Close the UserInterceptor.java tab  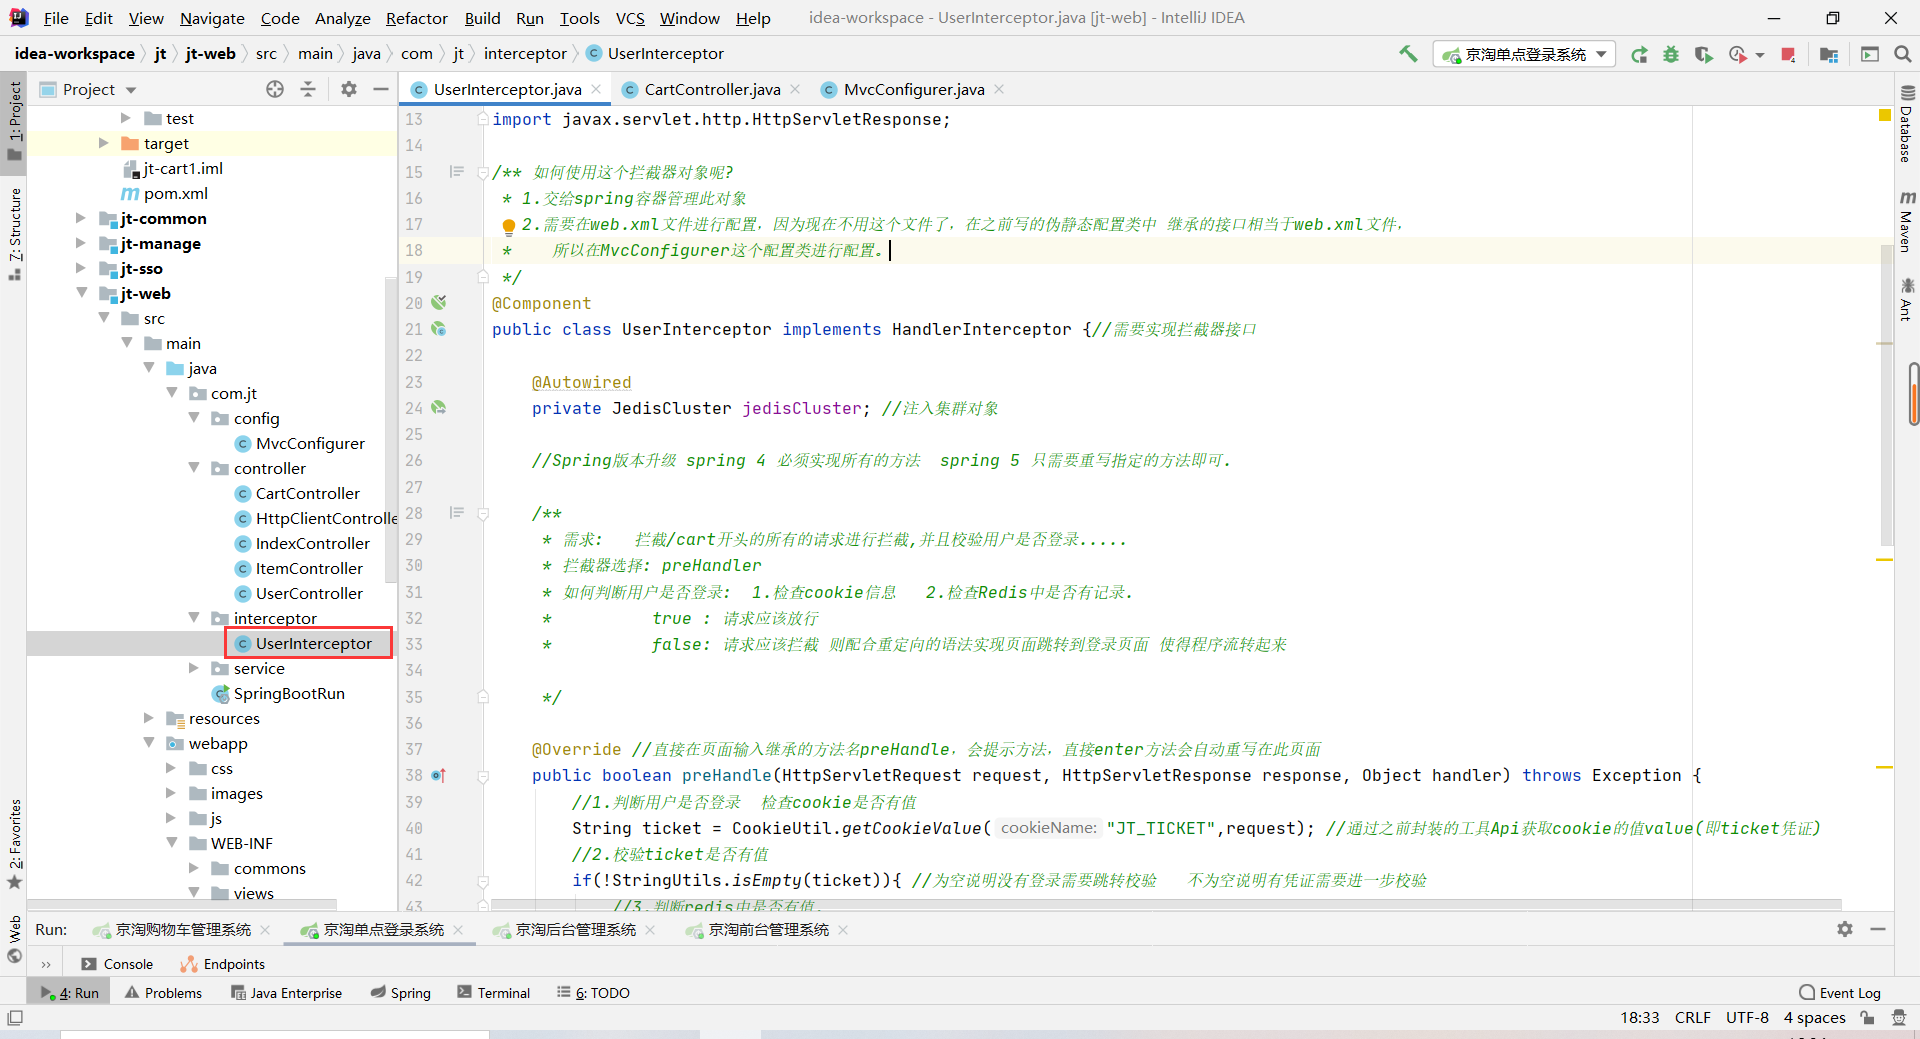(x=596, y=89)
